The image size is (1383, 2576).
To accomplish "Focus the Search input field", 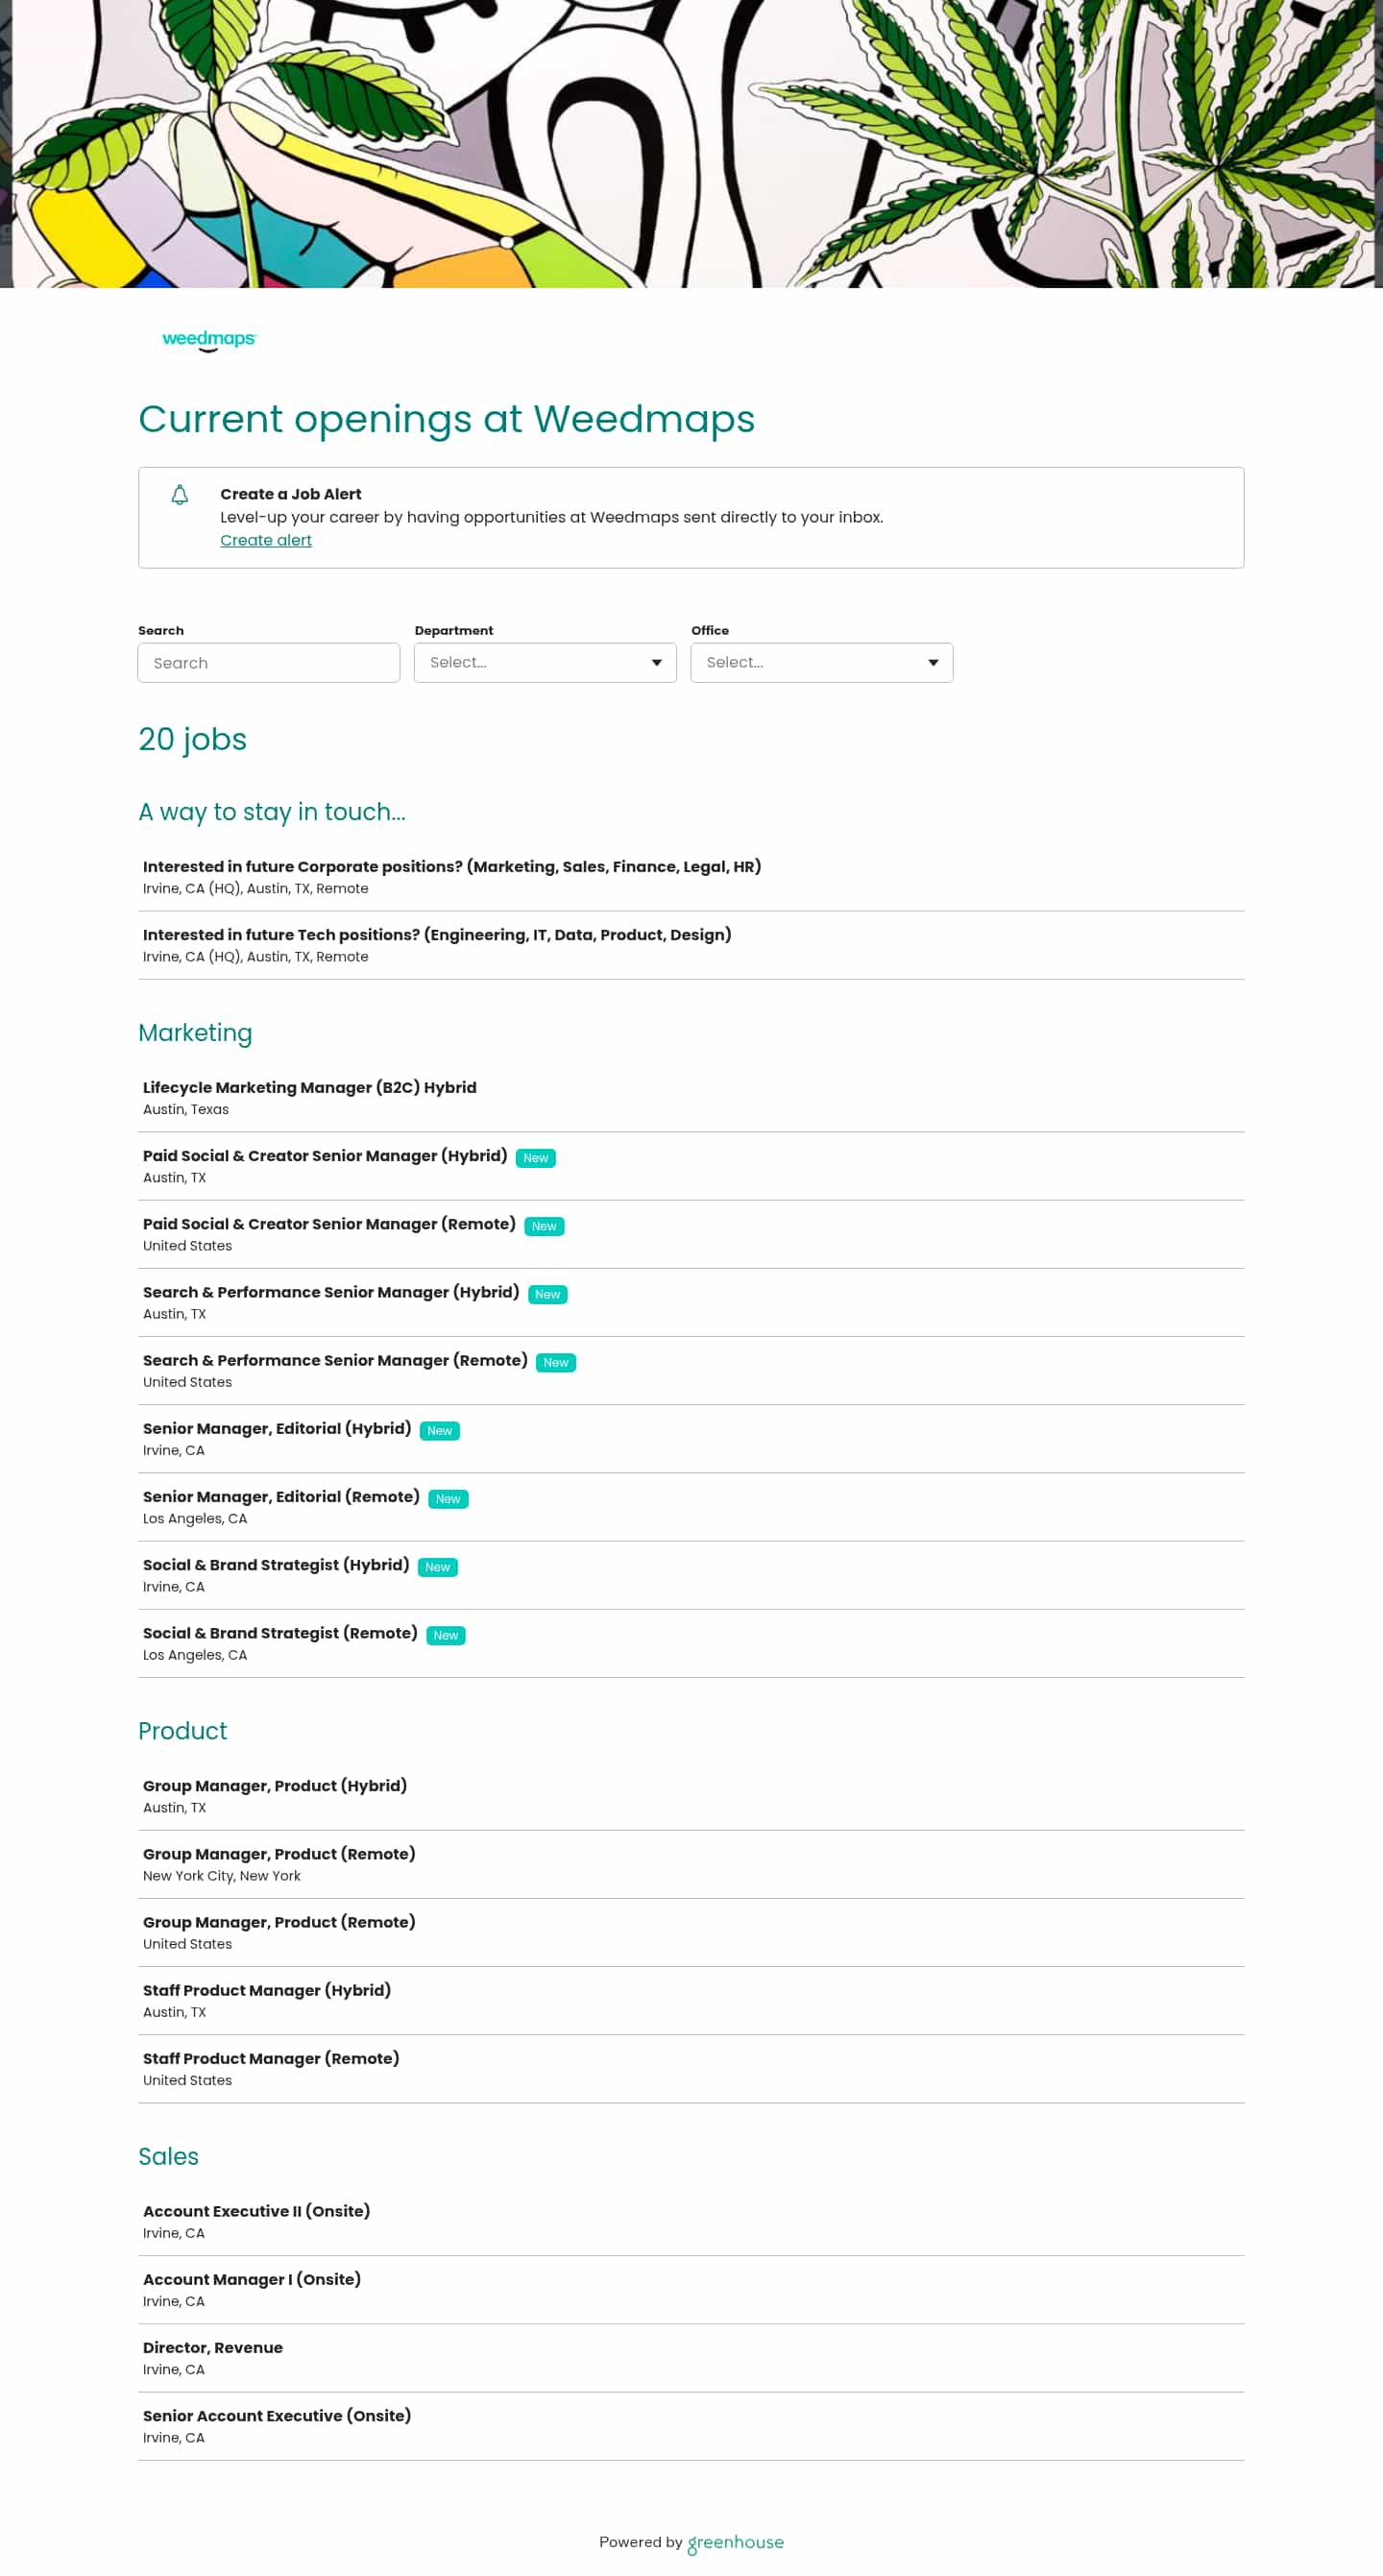I will (269, 663).
